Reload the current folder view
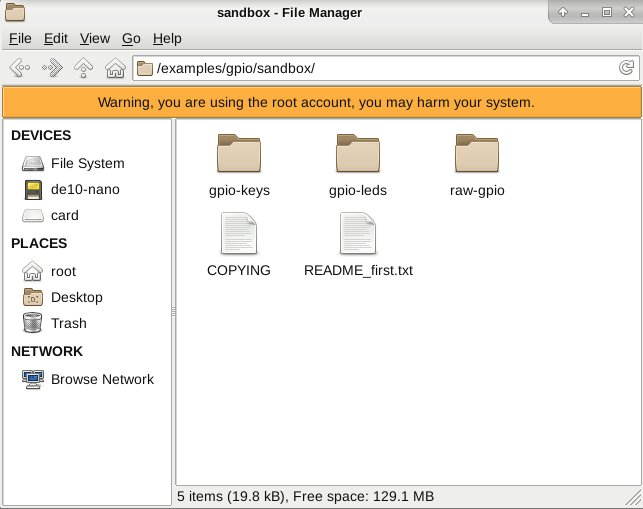The width and height of the screenshot is (643, 509). point(626,68)
